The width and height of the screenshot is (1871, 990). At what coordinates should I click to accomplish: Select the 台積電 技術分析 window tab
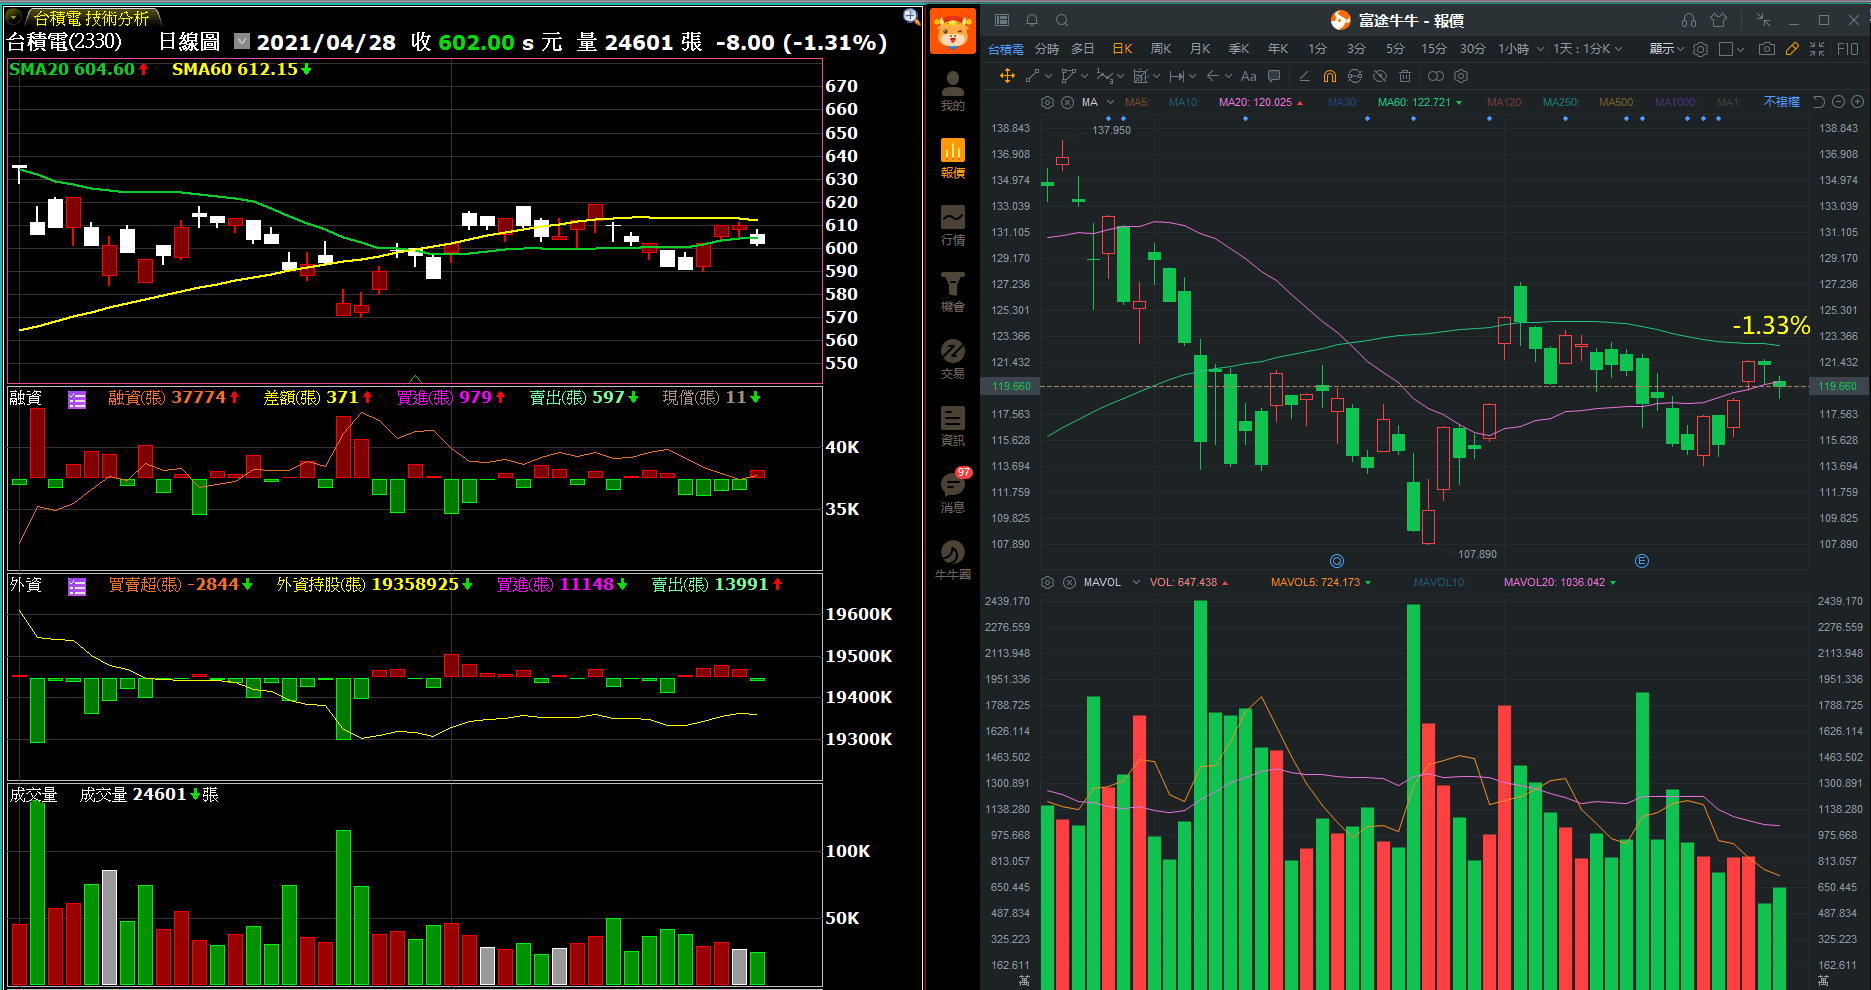click(x=91, y=18)
